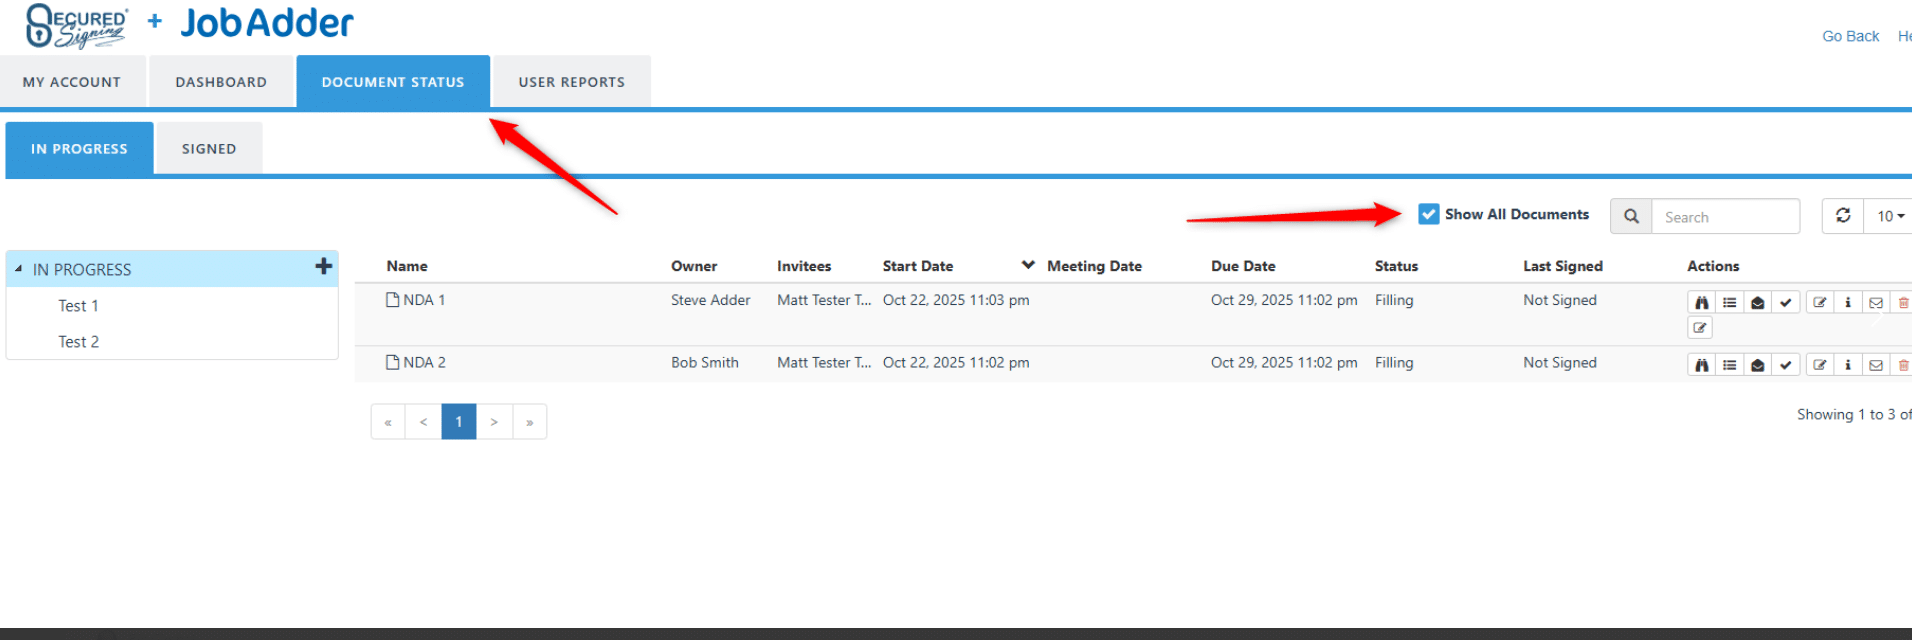Click plus icon on IN PROGRESS folder

tap(323, 266)
